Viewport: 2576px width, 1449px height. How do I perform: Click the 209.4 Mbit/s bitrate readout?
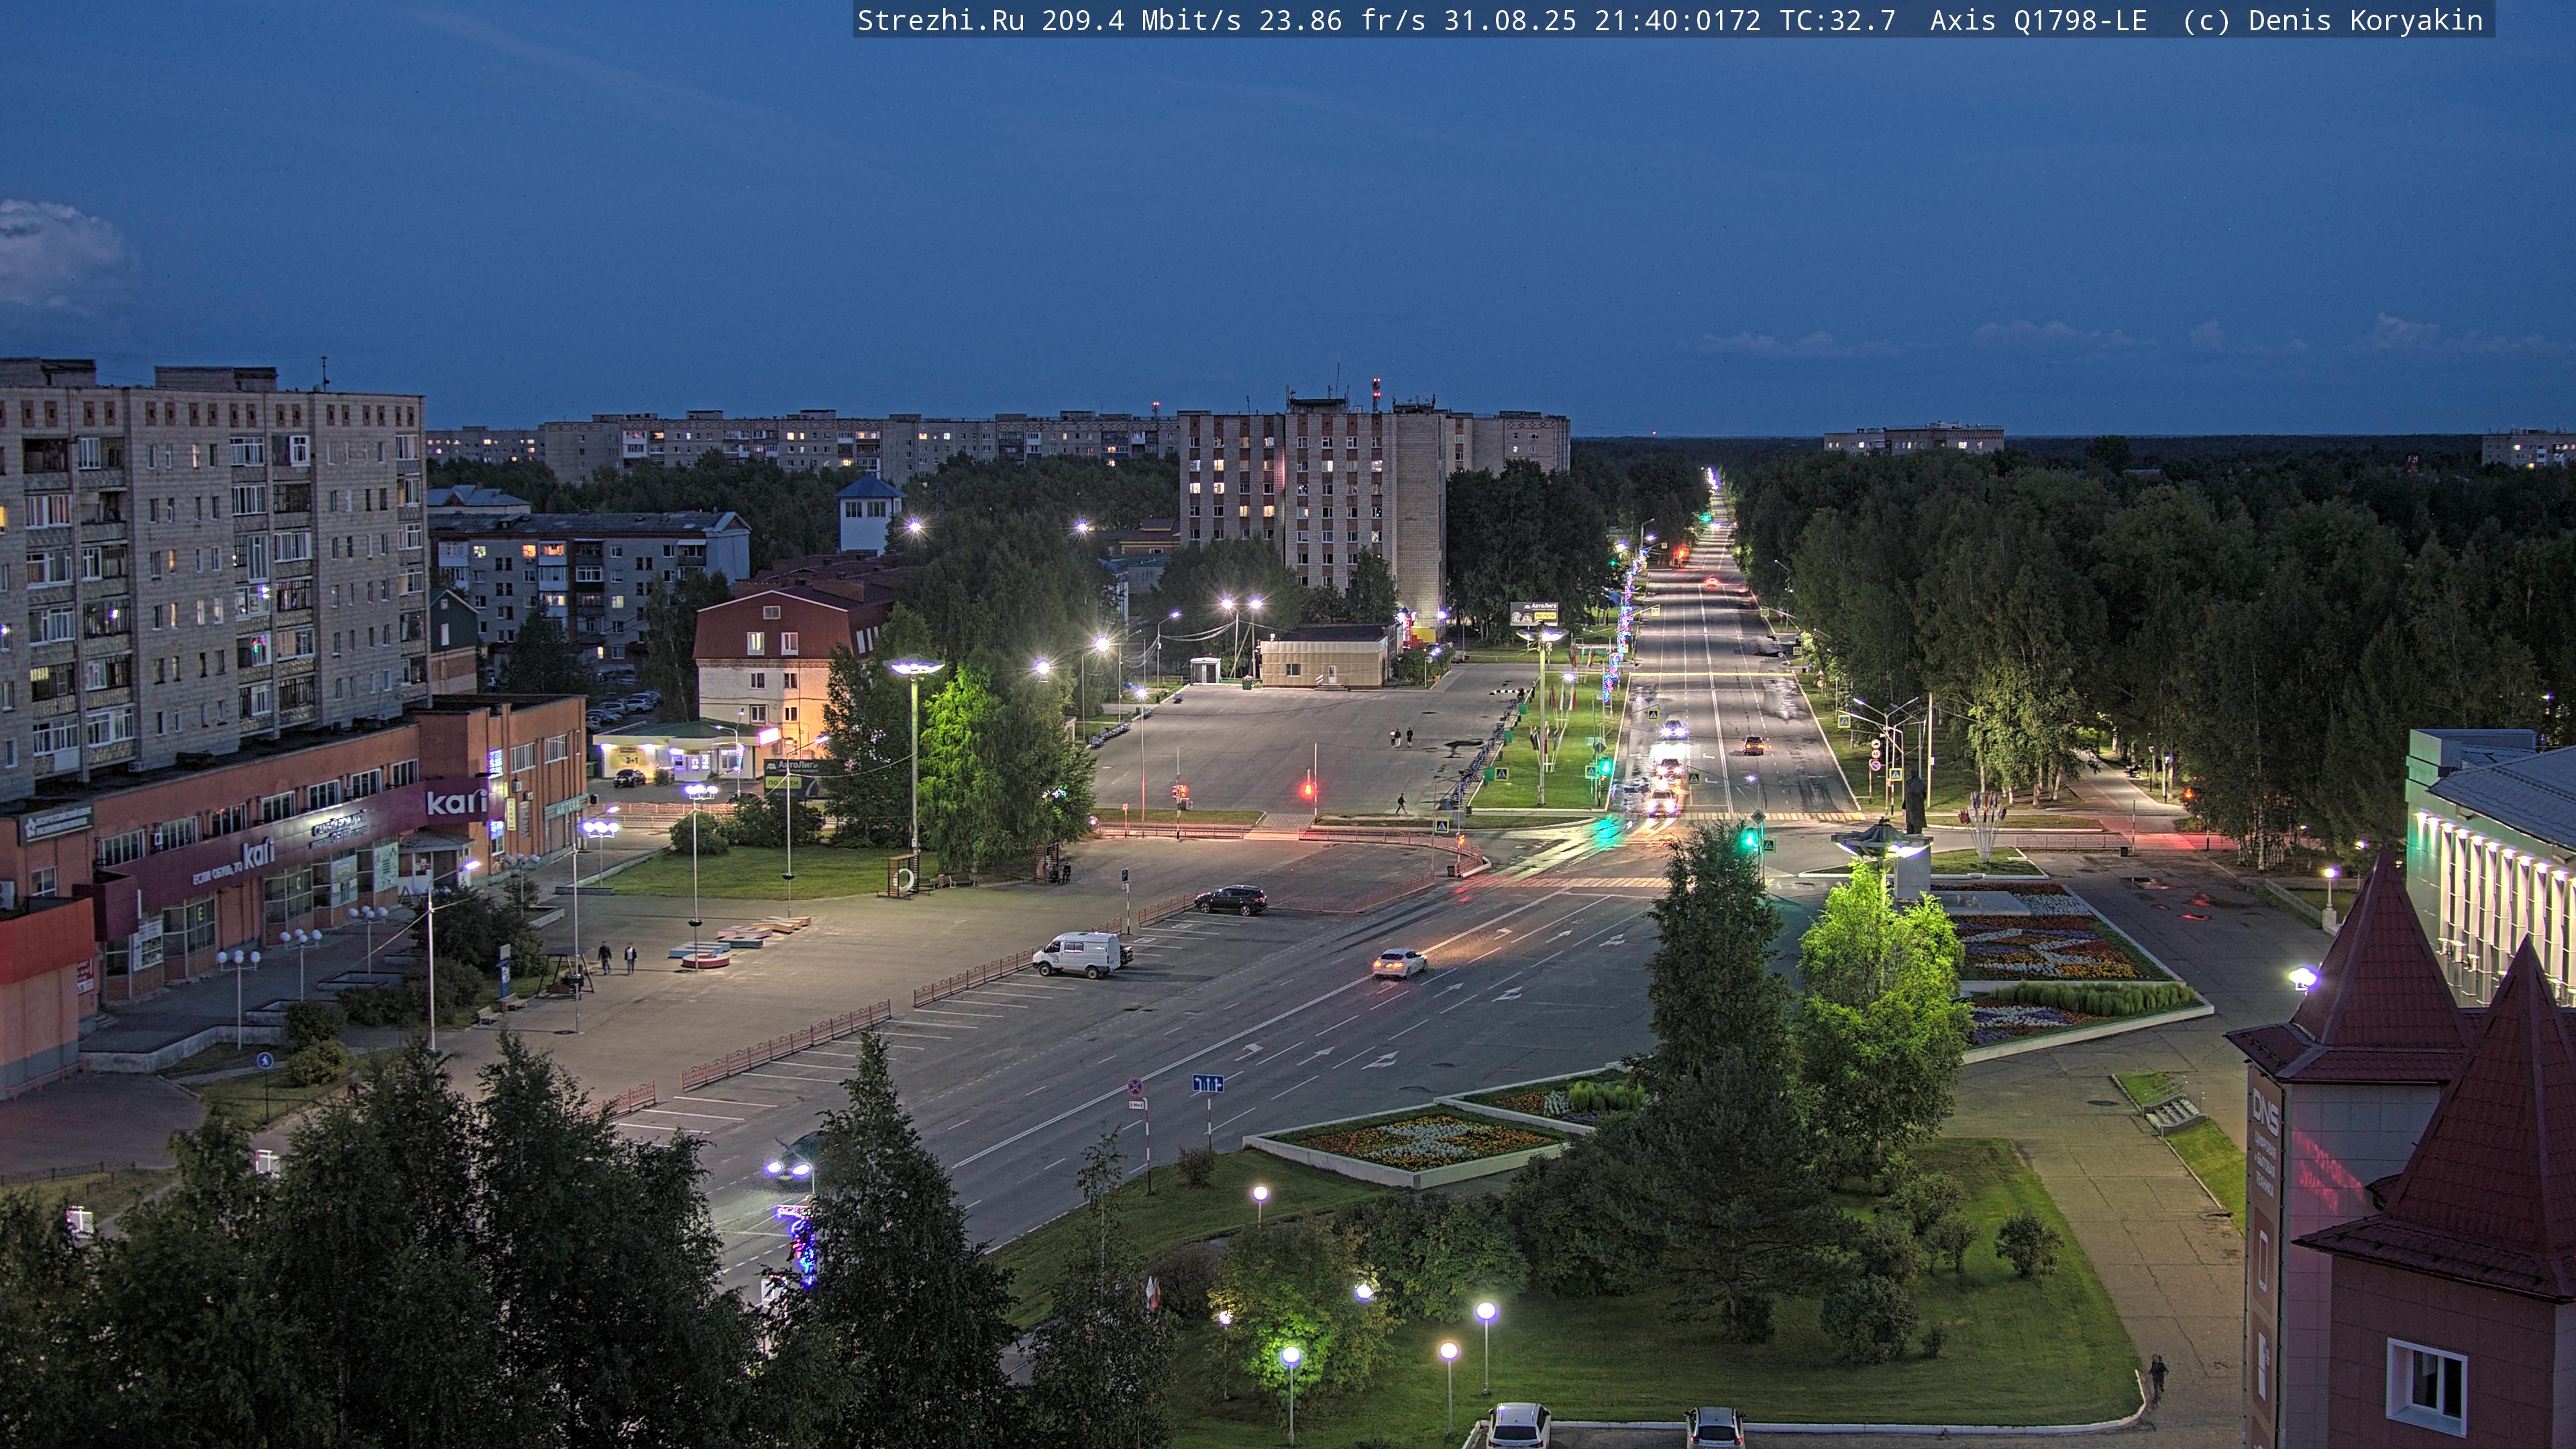[1140, 20]
